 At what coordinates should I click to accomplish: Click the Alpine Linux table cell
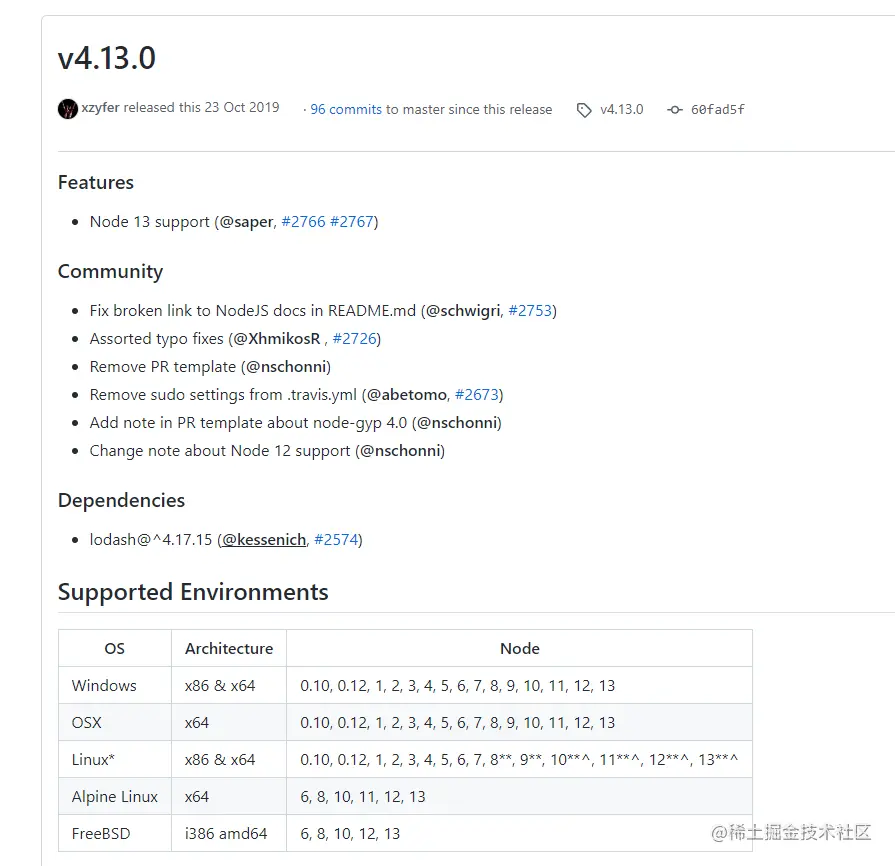point(115,796)
